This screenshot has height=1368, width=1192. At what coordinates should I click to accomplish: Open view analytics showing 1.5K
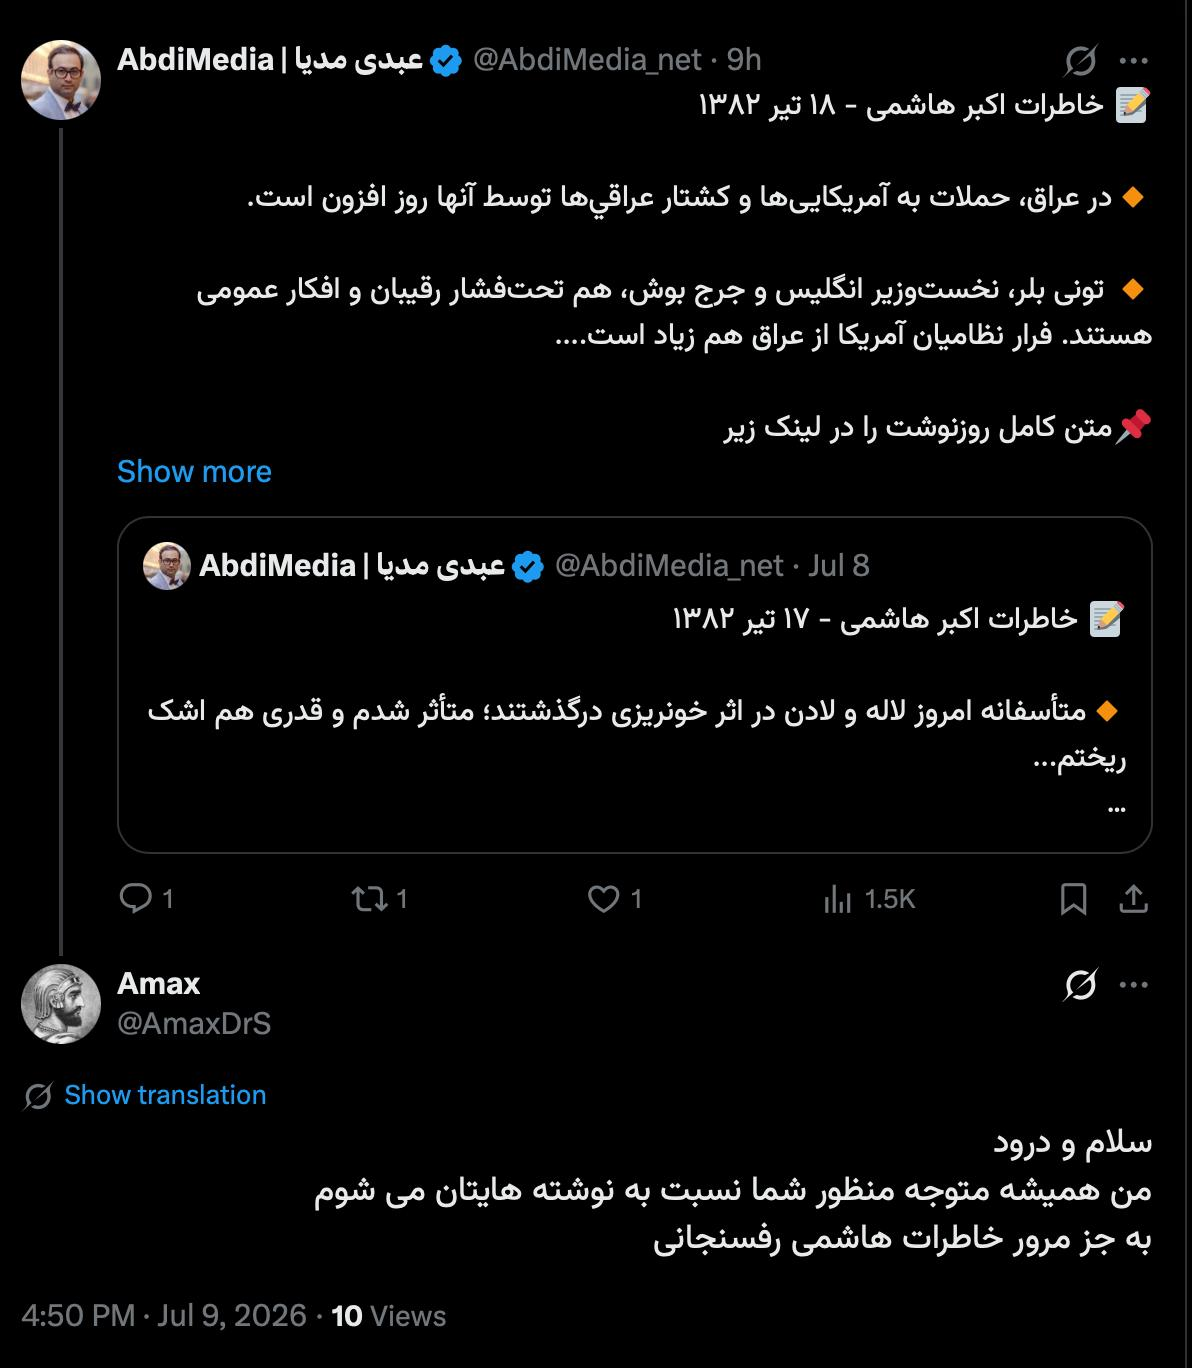[x=869, y=899]
